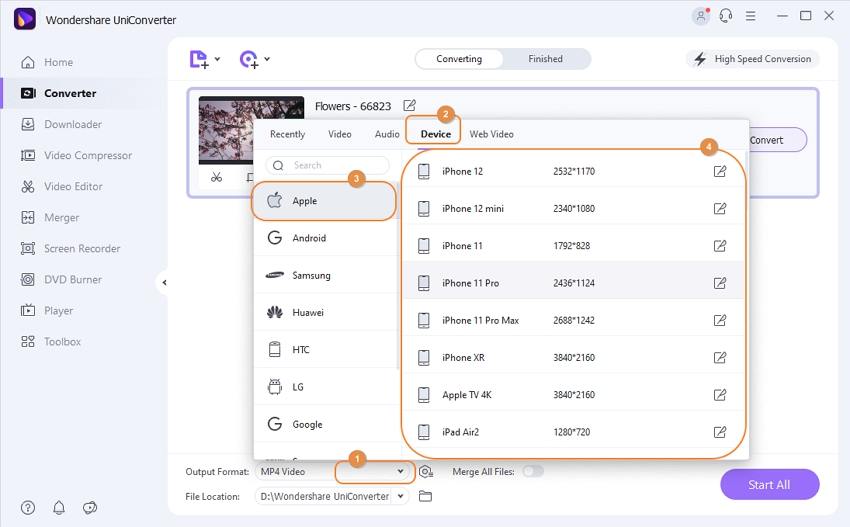The height and width of the screenshot is (527, 850).
Task: Select the Device tab
Action: (436, 134)
